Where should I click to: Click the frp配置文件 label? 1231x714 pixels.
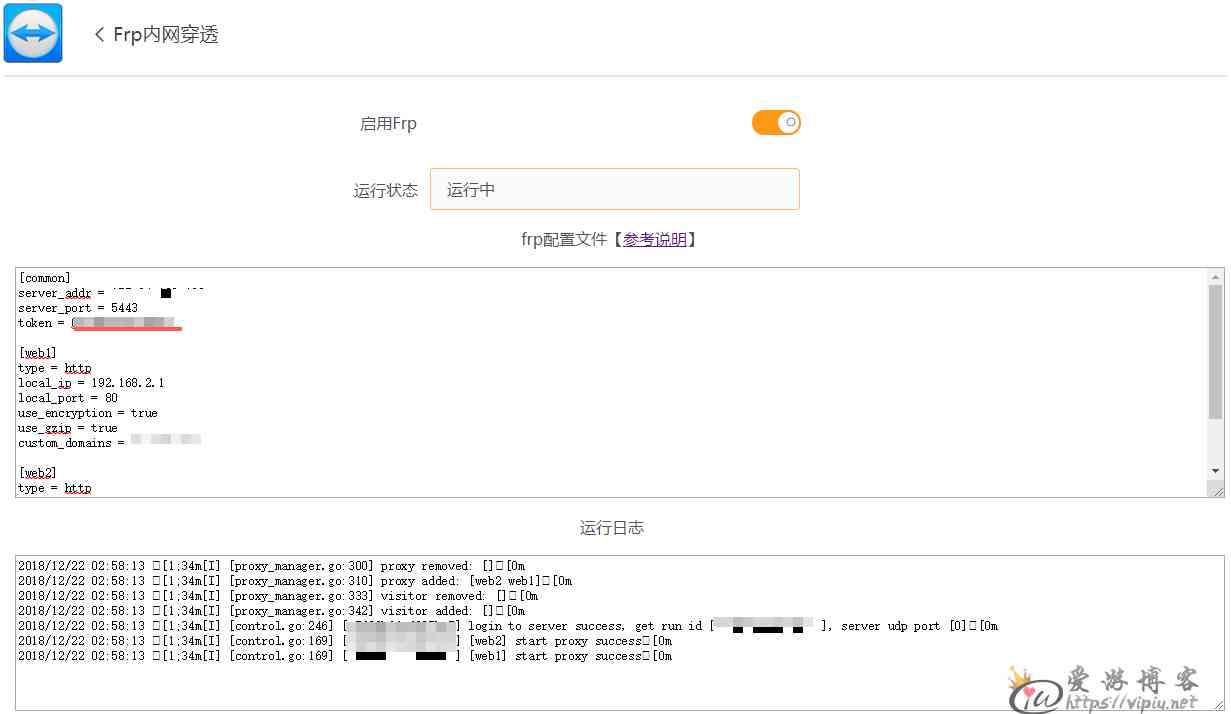coord(566,240)
